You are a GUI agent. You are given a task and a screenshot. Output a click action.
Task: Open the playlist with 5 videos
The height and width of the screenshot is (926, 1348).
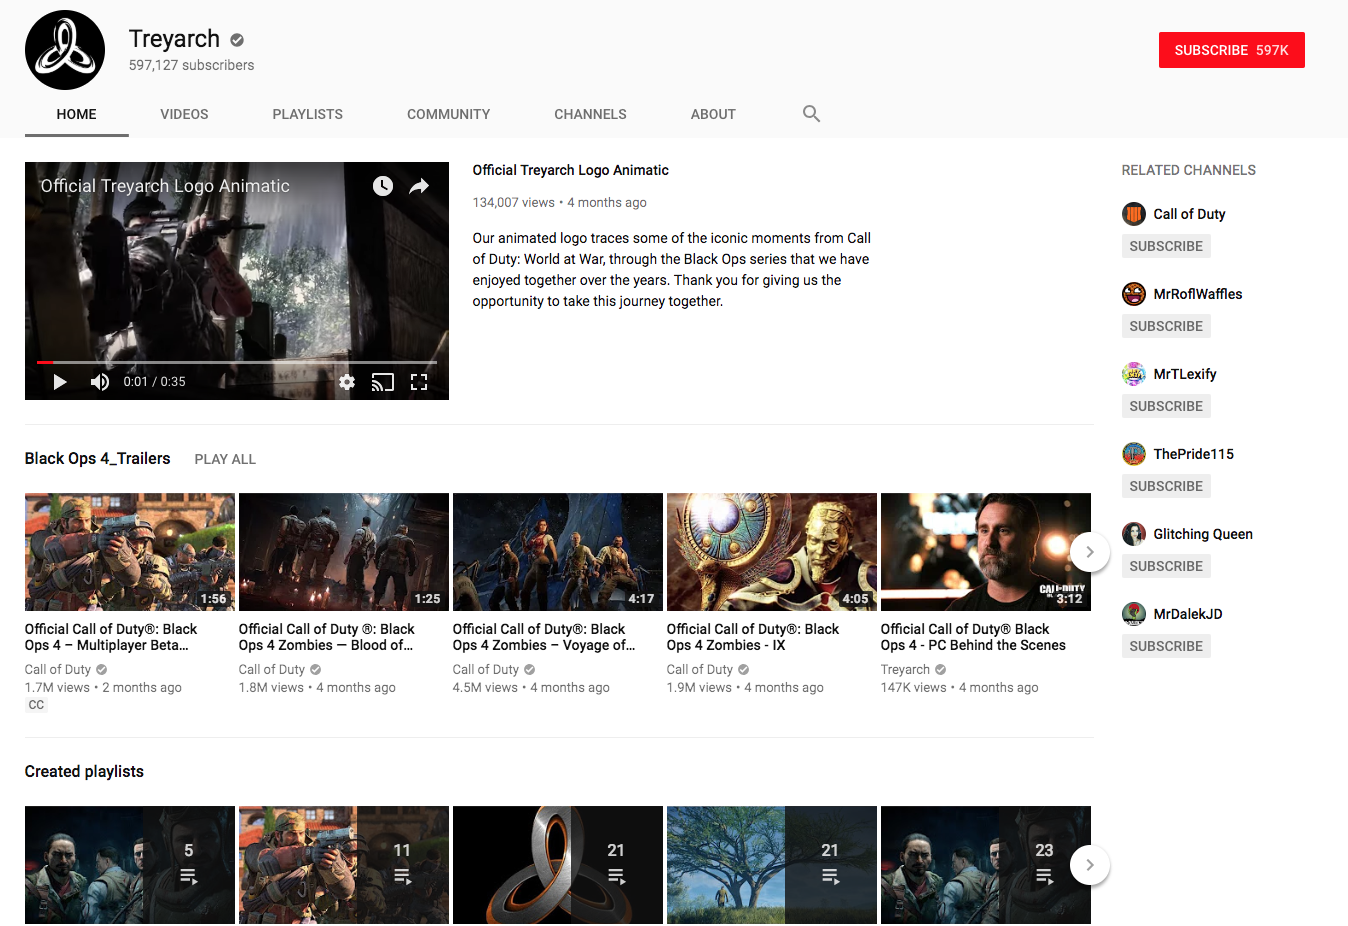tap(130, 865)
